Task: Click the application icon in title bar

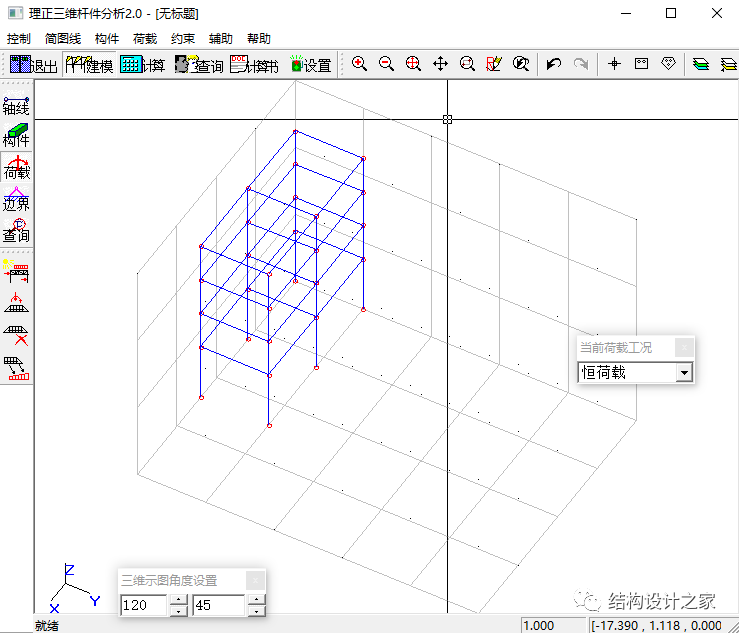Action: point(15,13)
